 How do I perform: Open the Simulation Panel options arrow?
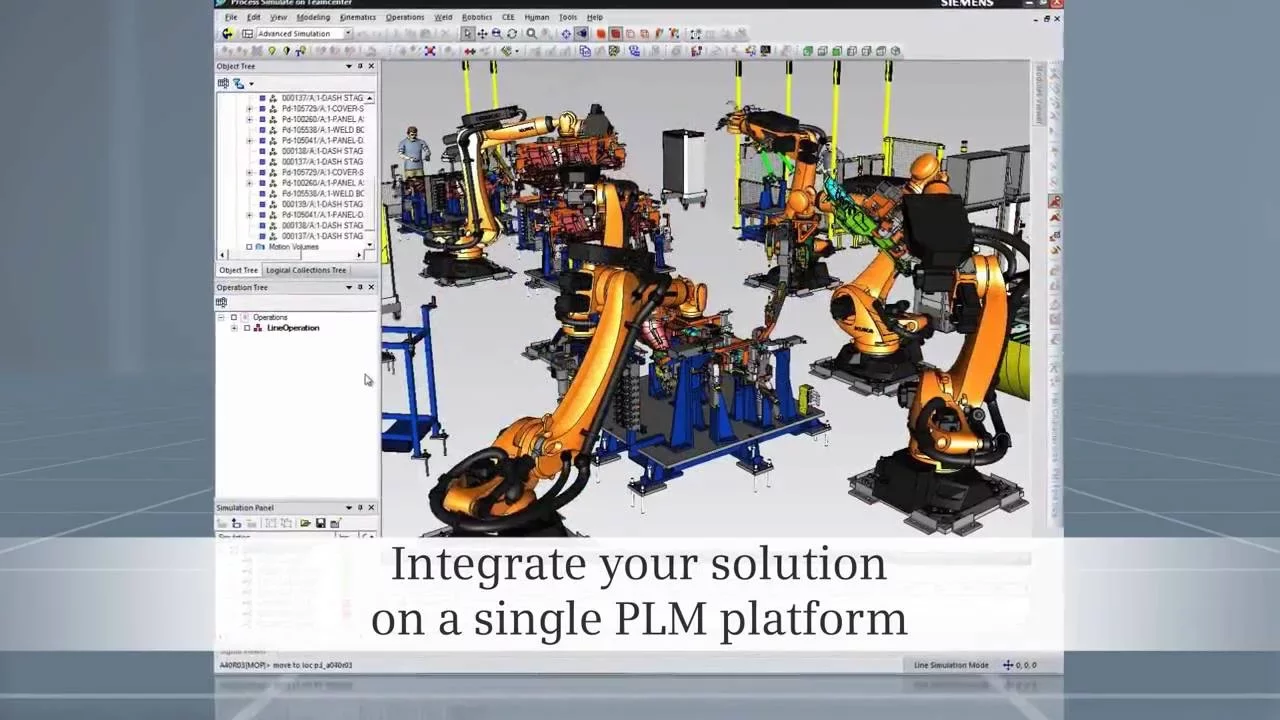pos(349,508)
